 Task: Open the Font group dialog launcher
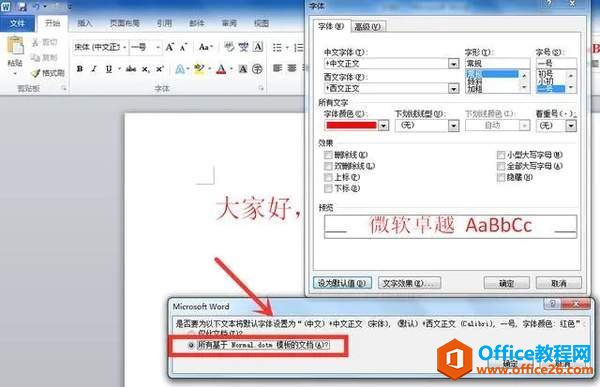[x=261, y=89]
